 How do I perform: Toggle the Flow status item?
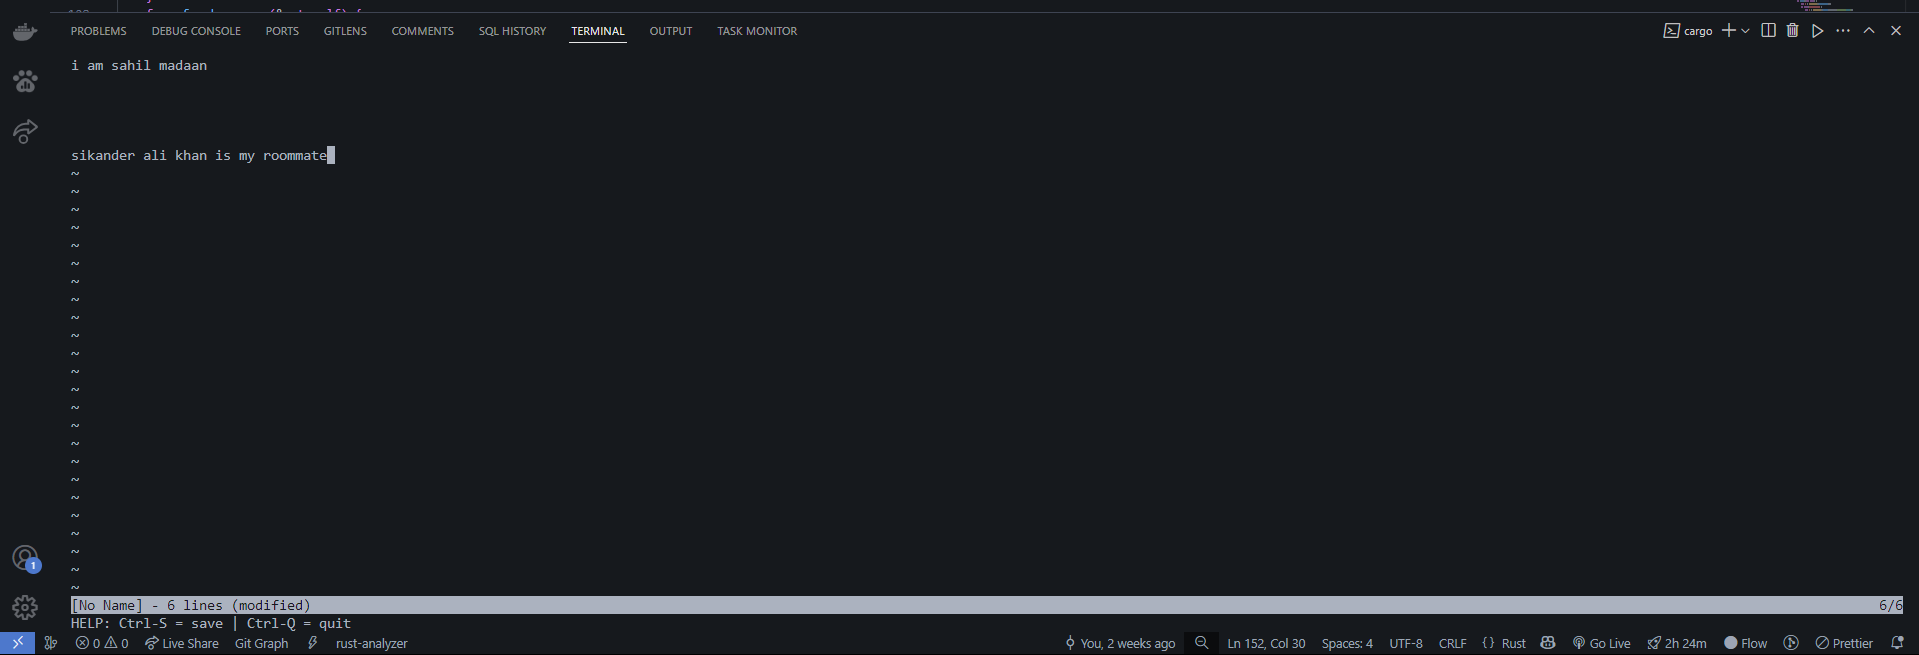pyautogui.click(x=1745, y=643)
